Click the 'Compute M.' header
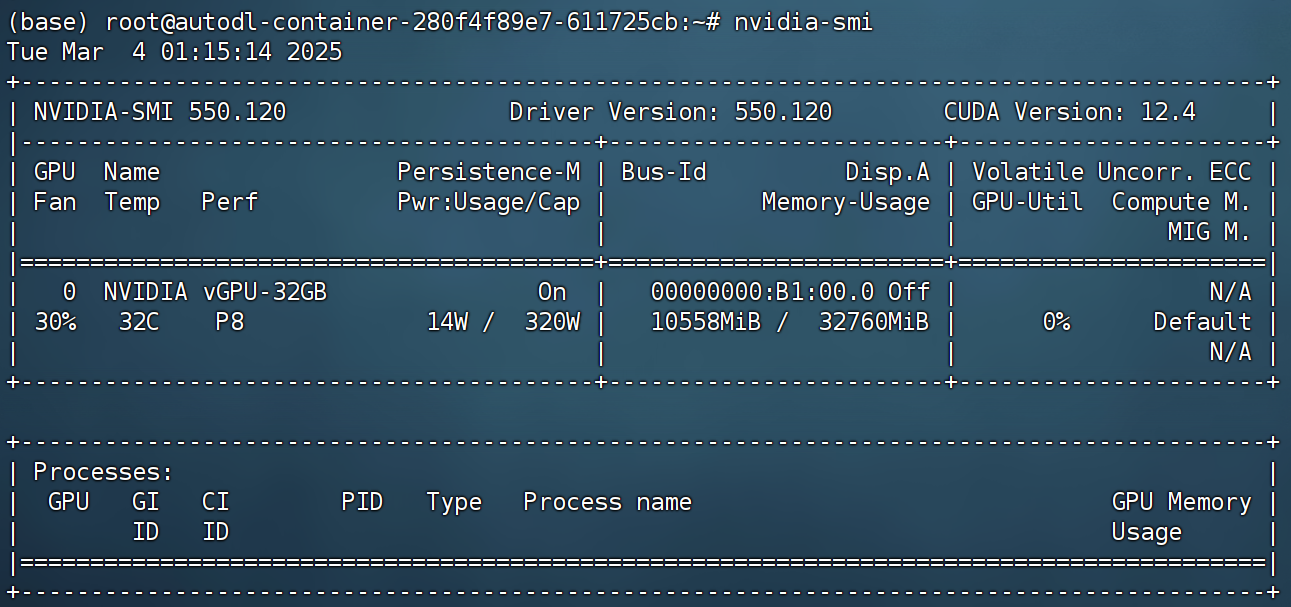Screen dimensions: 1291x607 [1182, 202]
